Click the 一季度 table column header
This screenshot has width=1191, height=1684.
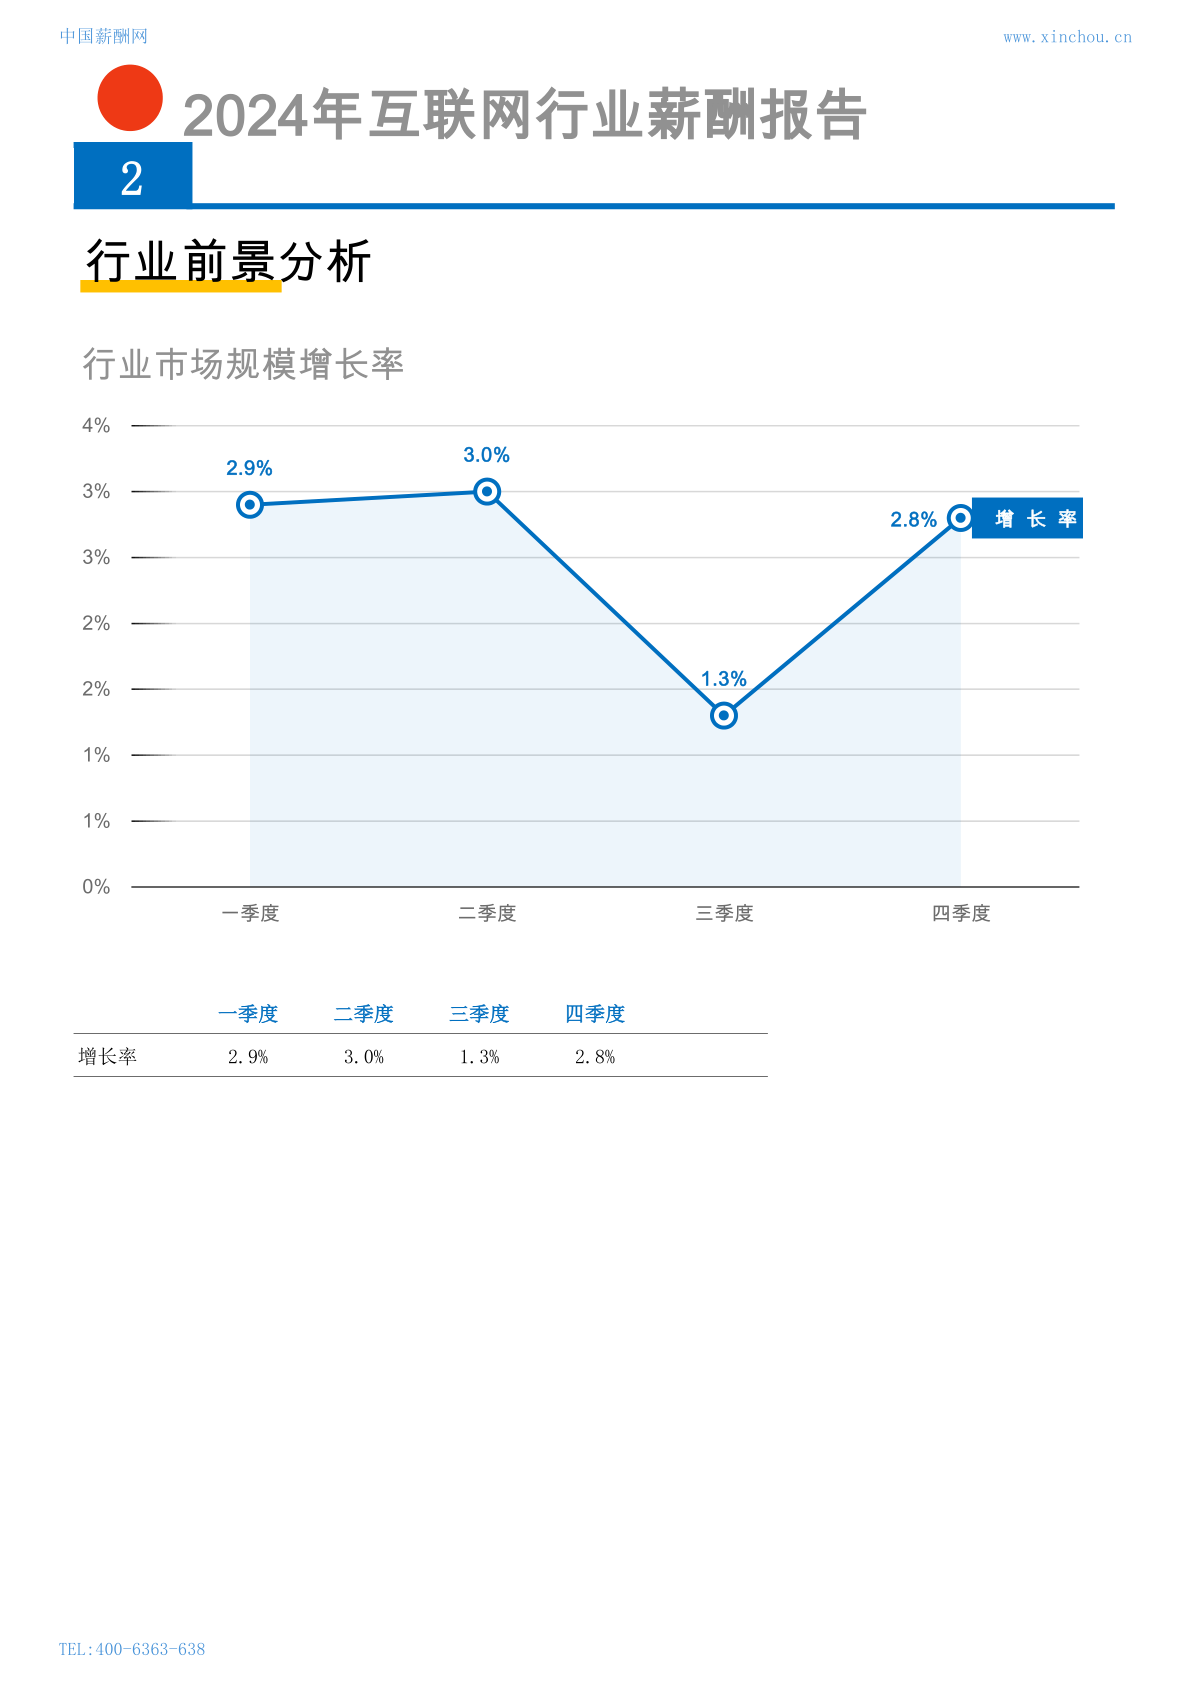point(248,1014)
